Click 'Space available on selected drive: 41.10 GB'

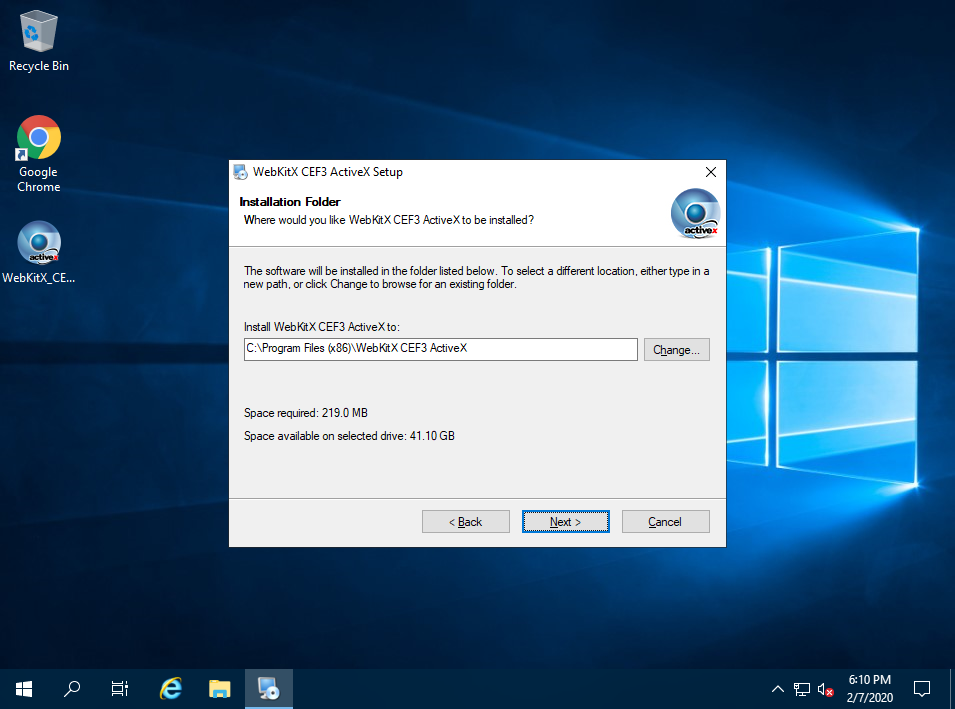(349, 436)
